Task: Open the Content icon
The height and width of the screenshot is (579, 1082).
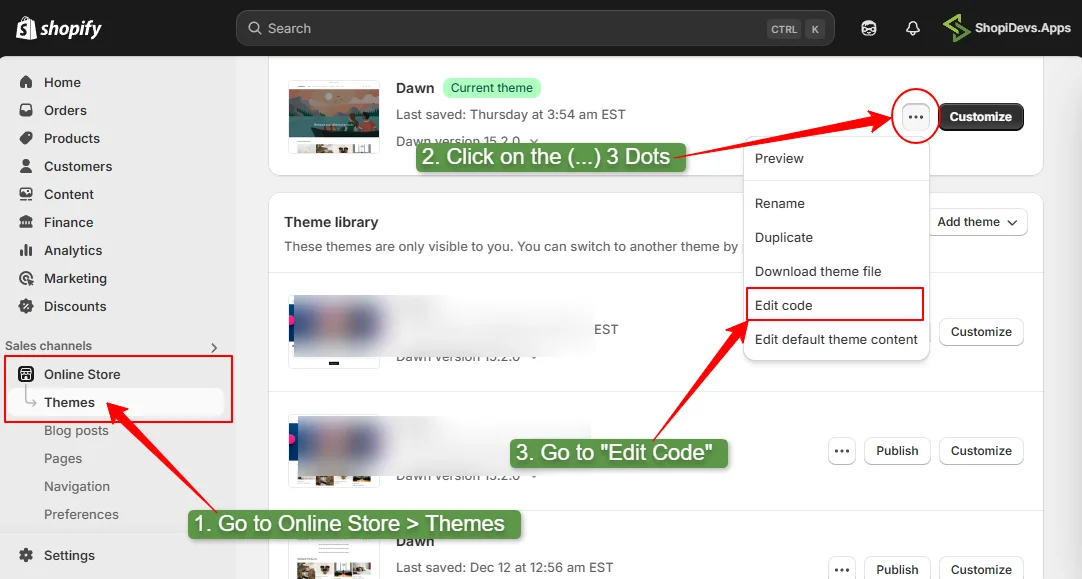Action: point(26,195)
